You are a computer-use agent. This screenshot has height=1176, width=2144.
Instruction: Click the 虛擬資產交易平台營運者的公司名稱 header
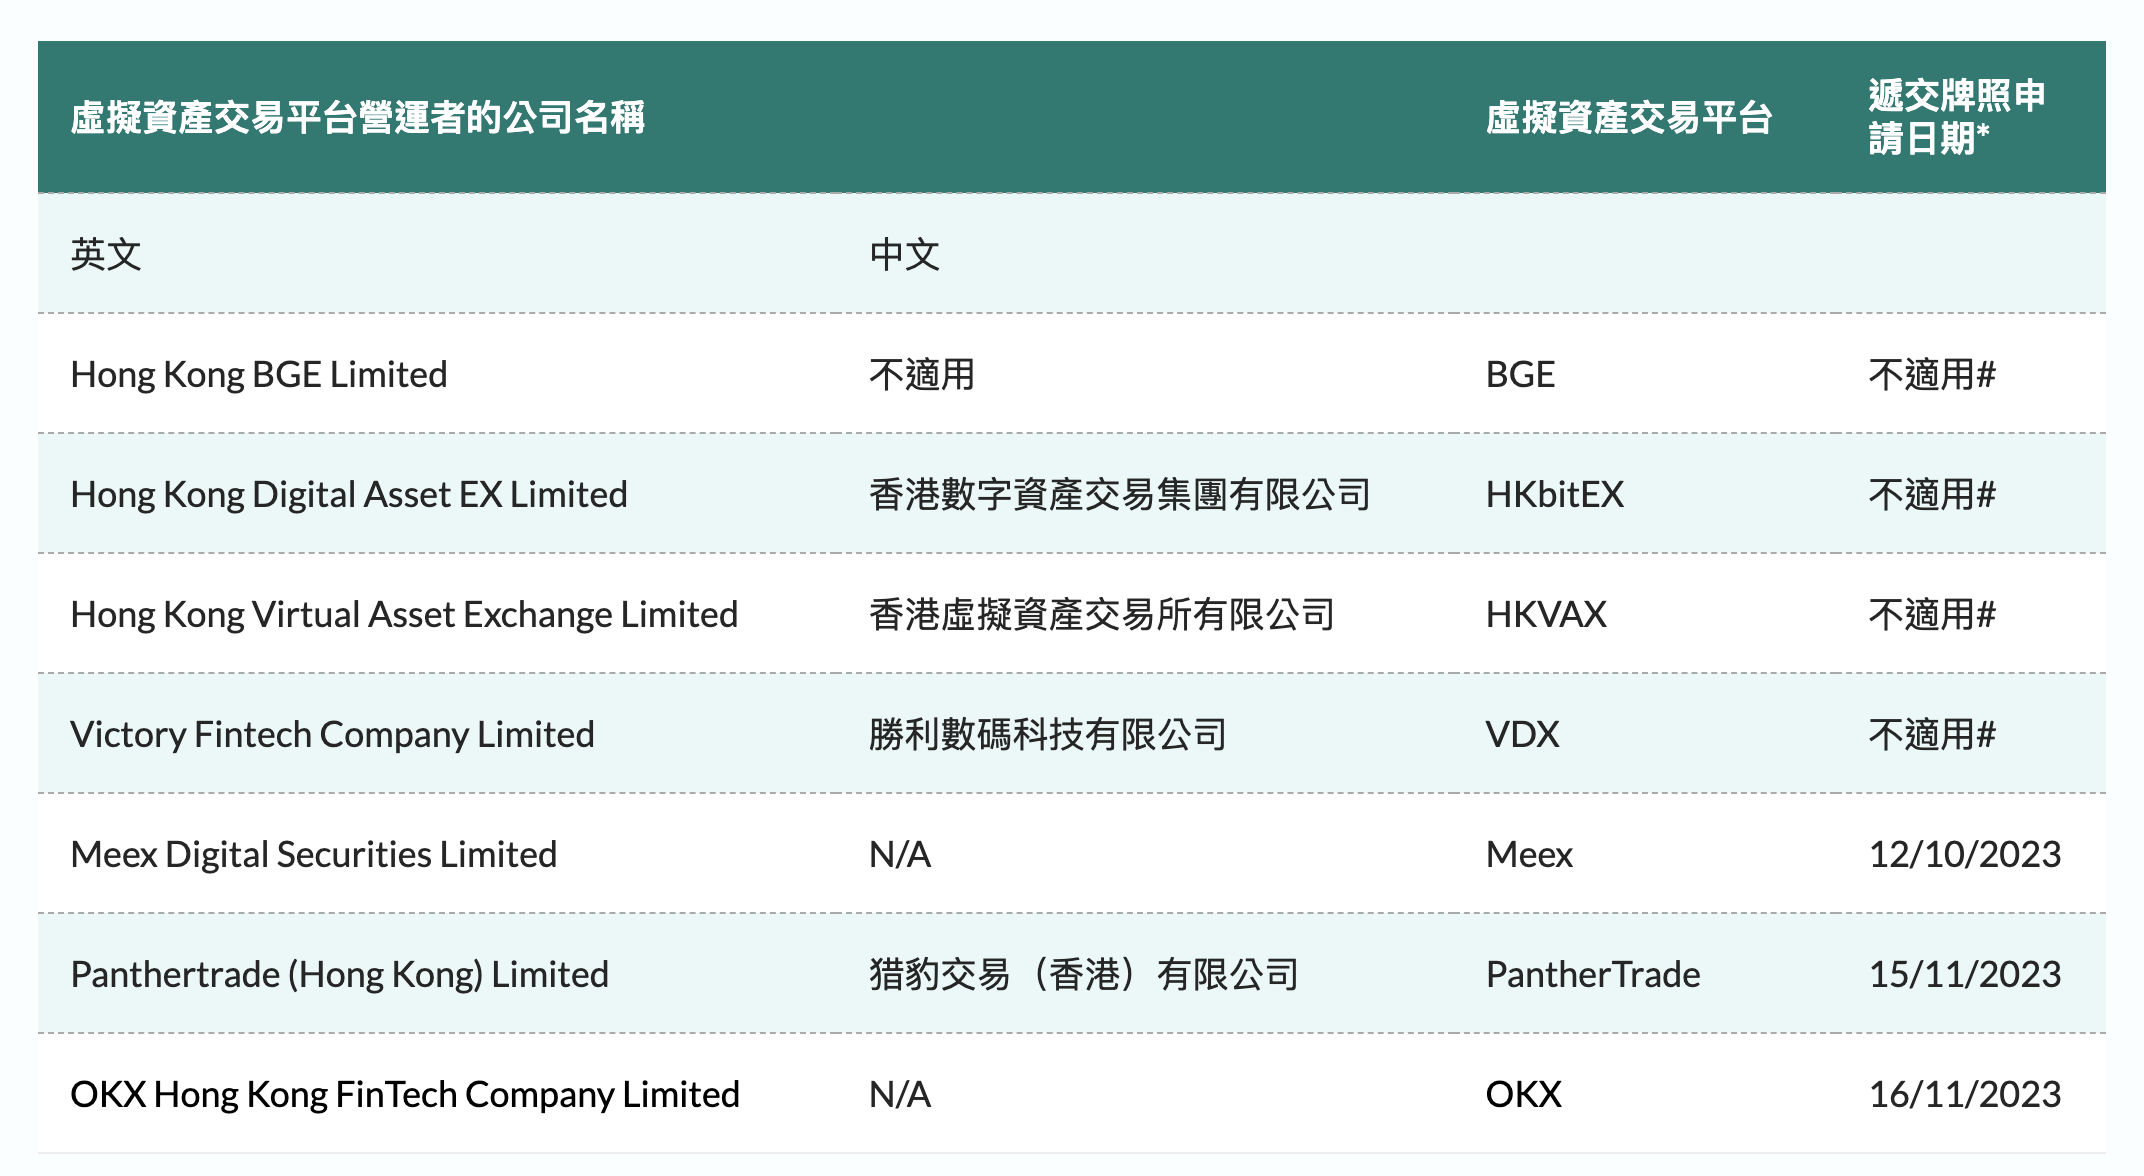(x=358, y=118)
